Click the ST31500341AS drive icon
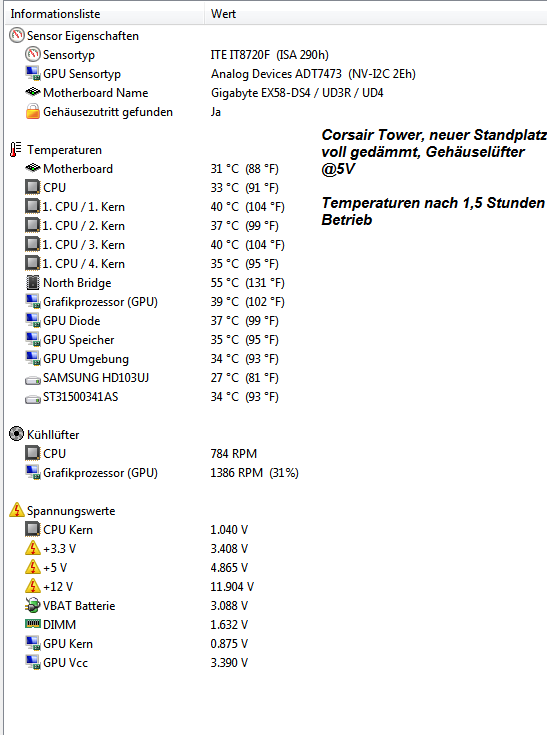547x735 pixels. [33, 399]
